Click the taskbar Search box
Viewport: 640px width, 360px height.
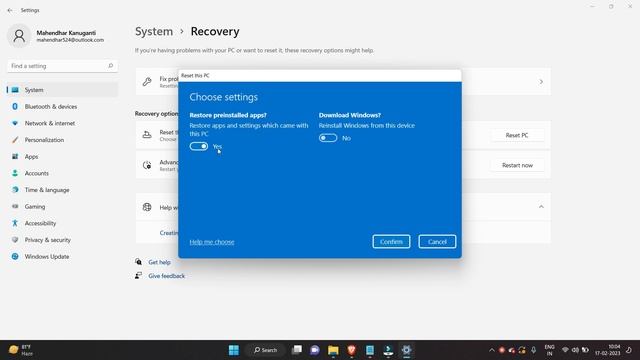click(x=265, y=350)
